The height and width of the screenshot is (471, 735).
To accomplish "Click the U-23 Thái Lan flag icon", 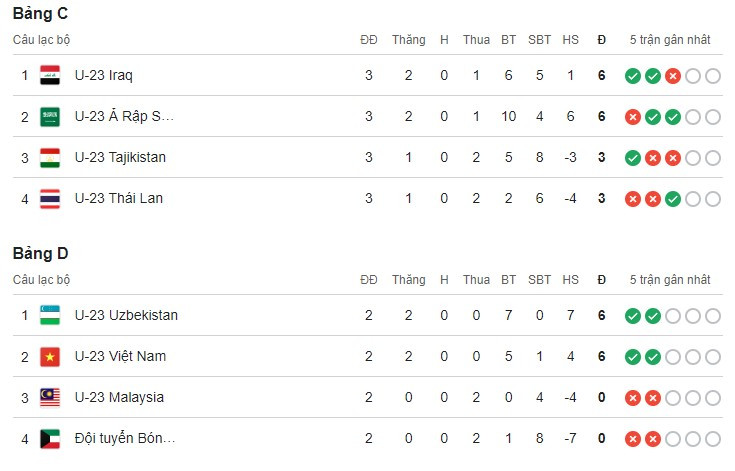I will (50, 198).
